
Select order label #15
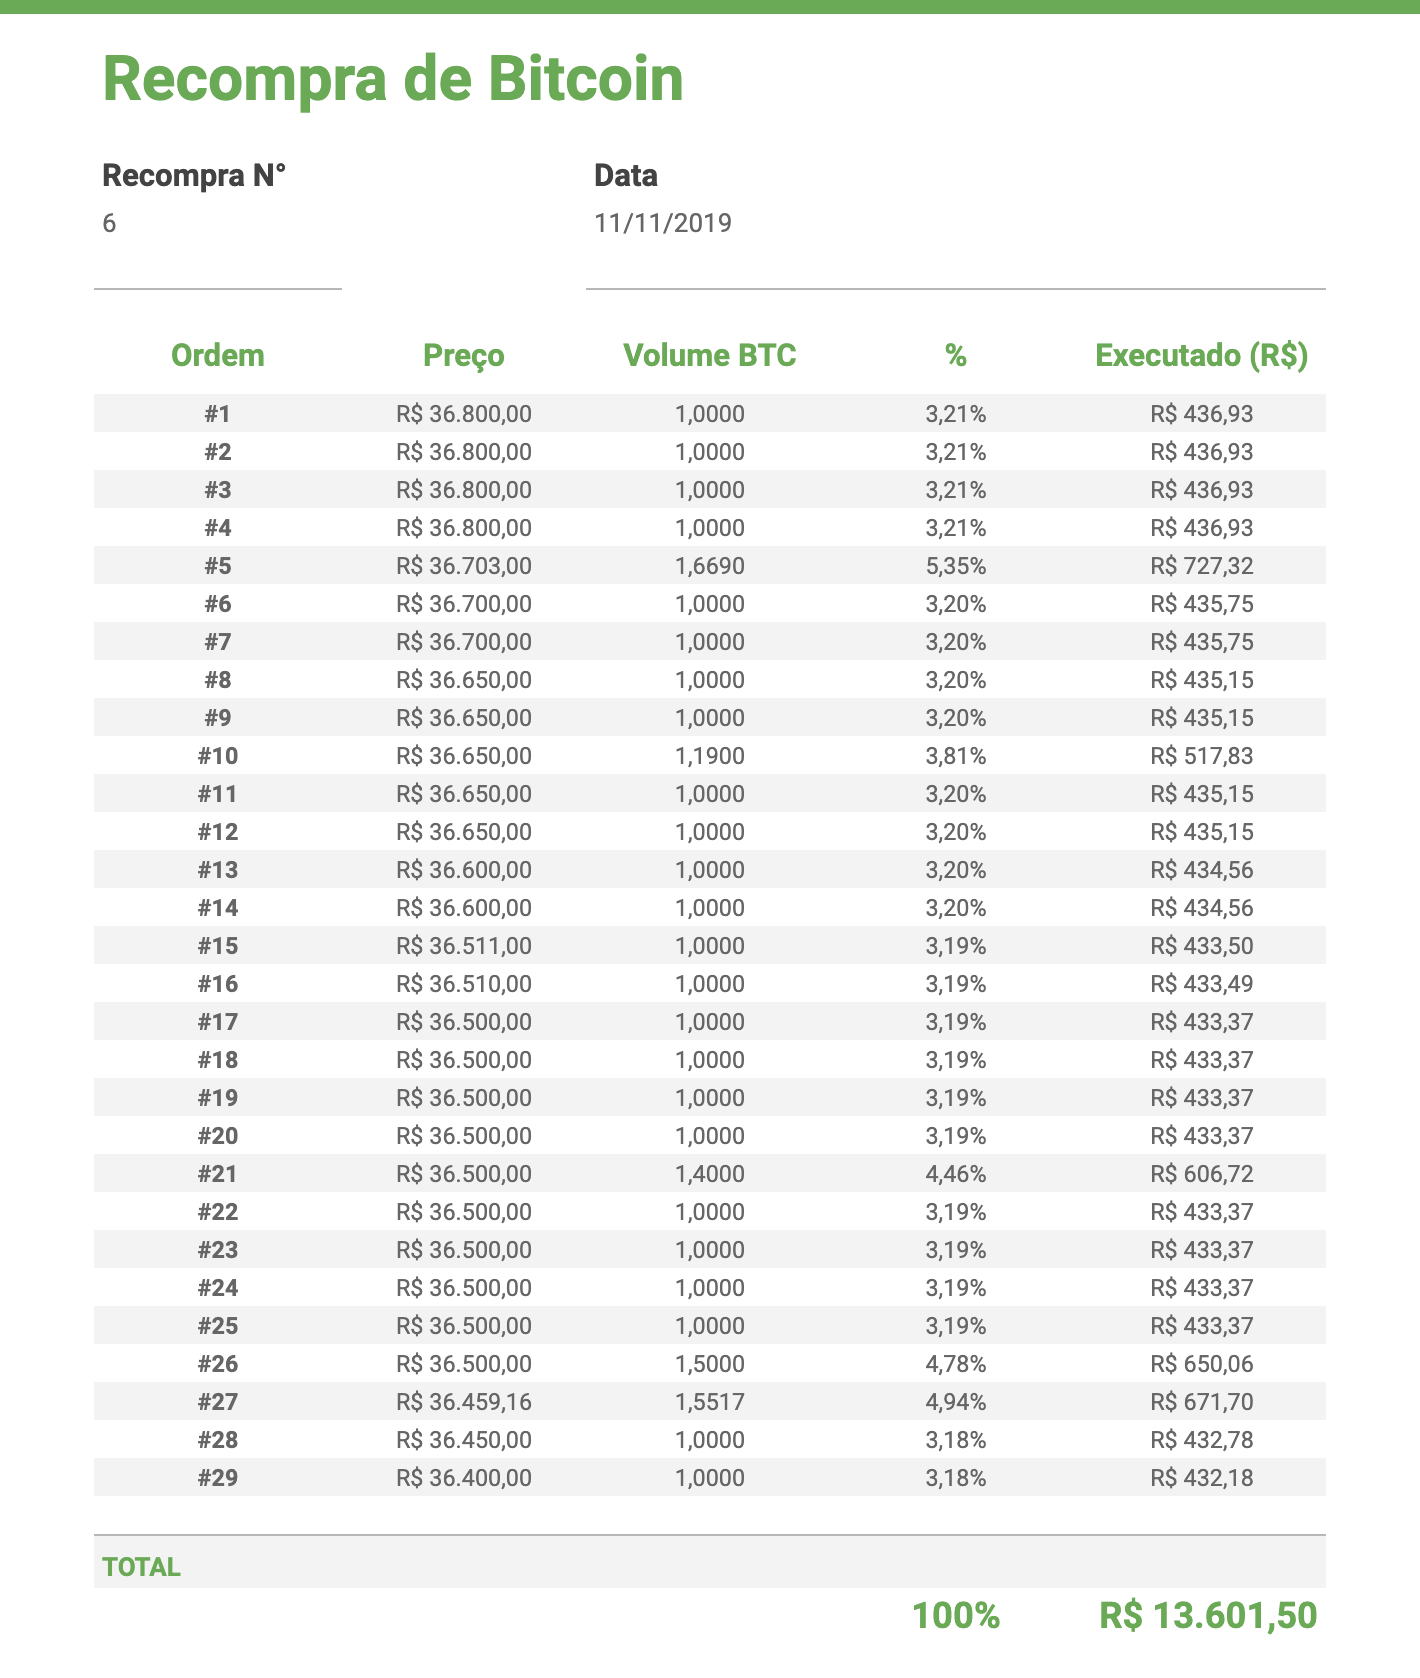pyautogui.click(x=218, y=946)
